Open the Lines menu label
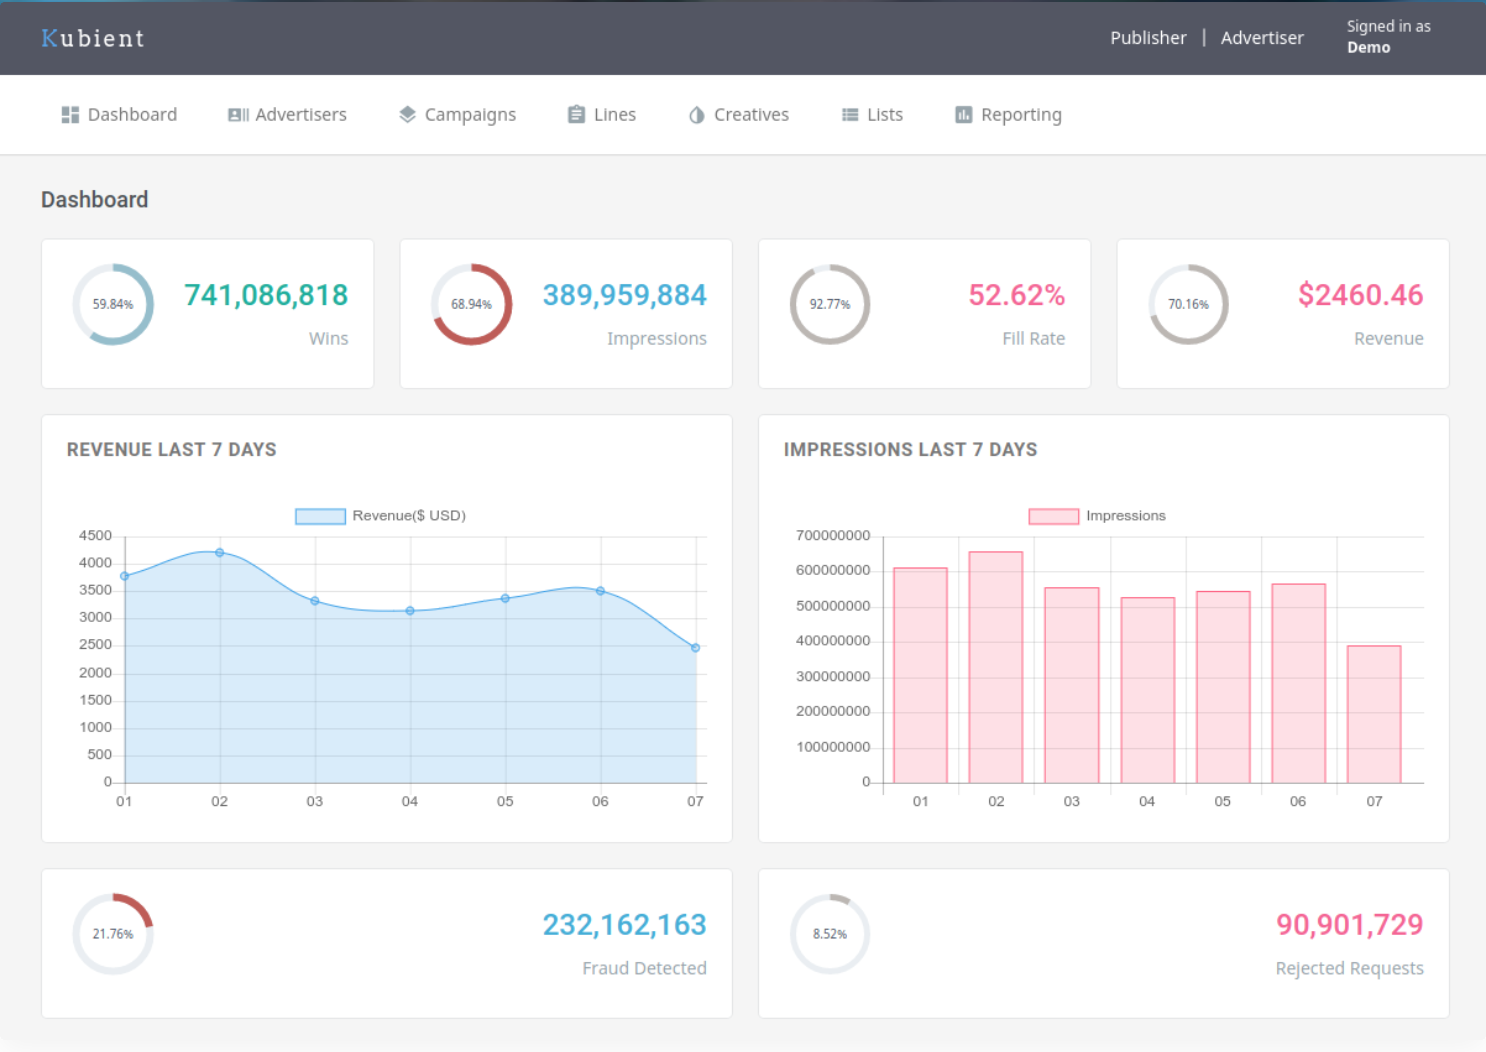The height and width of the screenshot is (1052, 1486). coord(615,115)
